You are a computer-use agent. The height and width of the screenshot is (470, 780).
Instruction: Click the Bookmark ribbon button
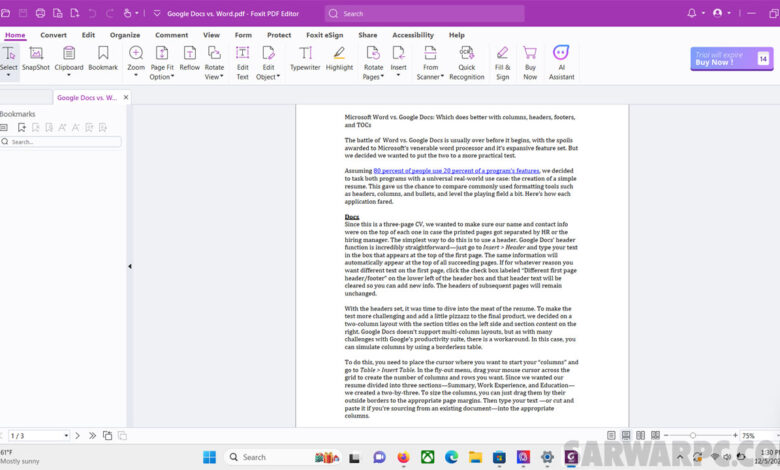coord(103,58)
